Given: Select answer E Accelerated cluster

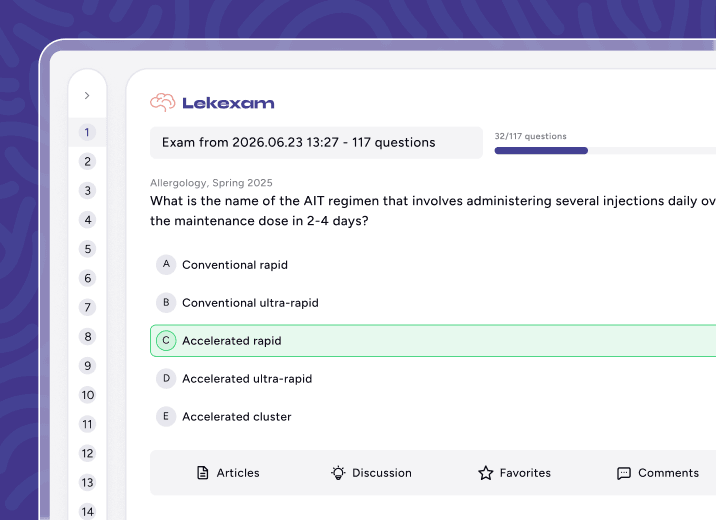Looking at the screenshot, I should click(433, 416).
